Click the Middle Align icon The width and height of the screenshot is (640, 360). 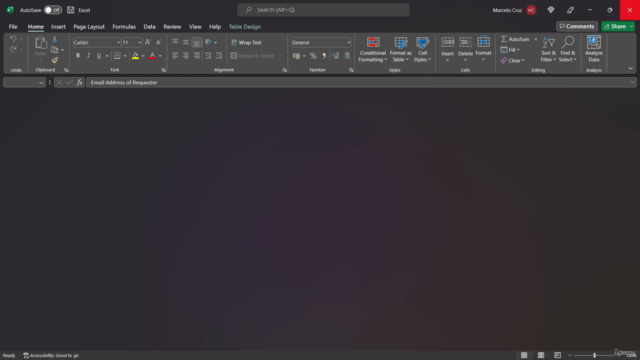[186, 42]
